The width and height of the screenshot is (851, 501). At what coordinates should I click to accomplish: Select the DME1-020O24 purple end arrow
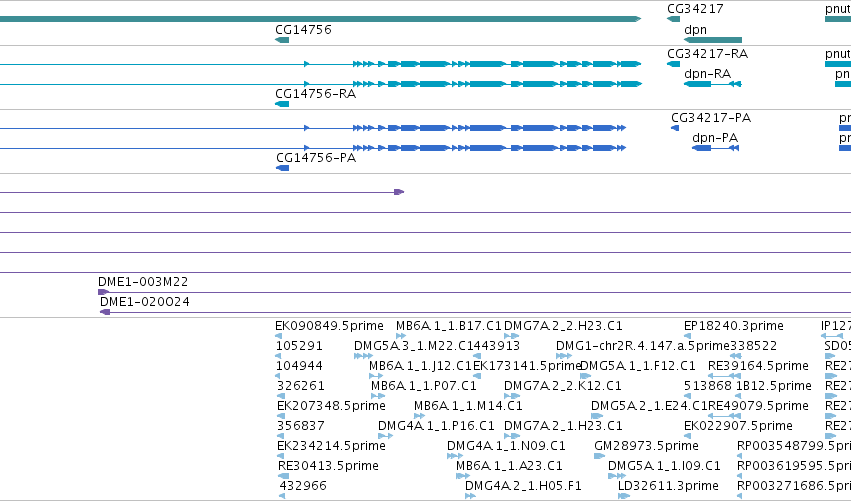105,312
